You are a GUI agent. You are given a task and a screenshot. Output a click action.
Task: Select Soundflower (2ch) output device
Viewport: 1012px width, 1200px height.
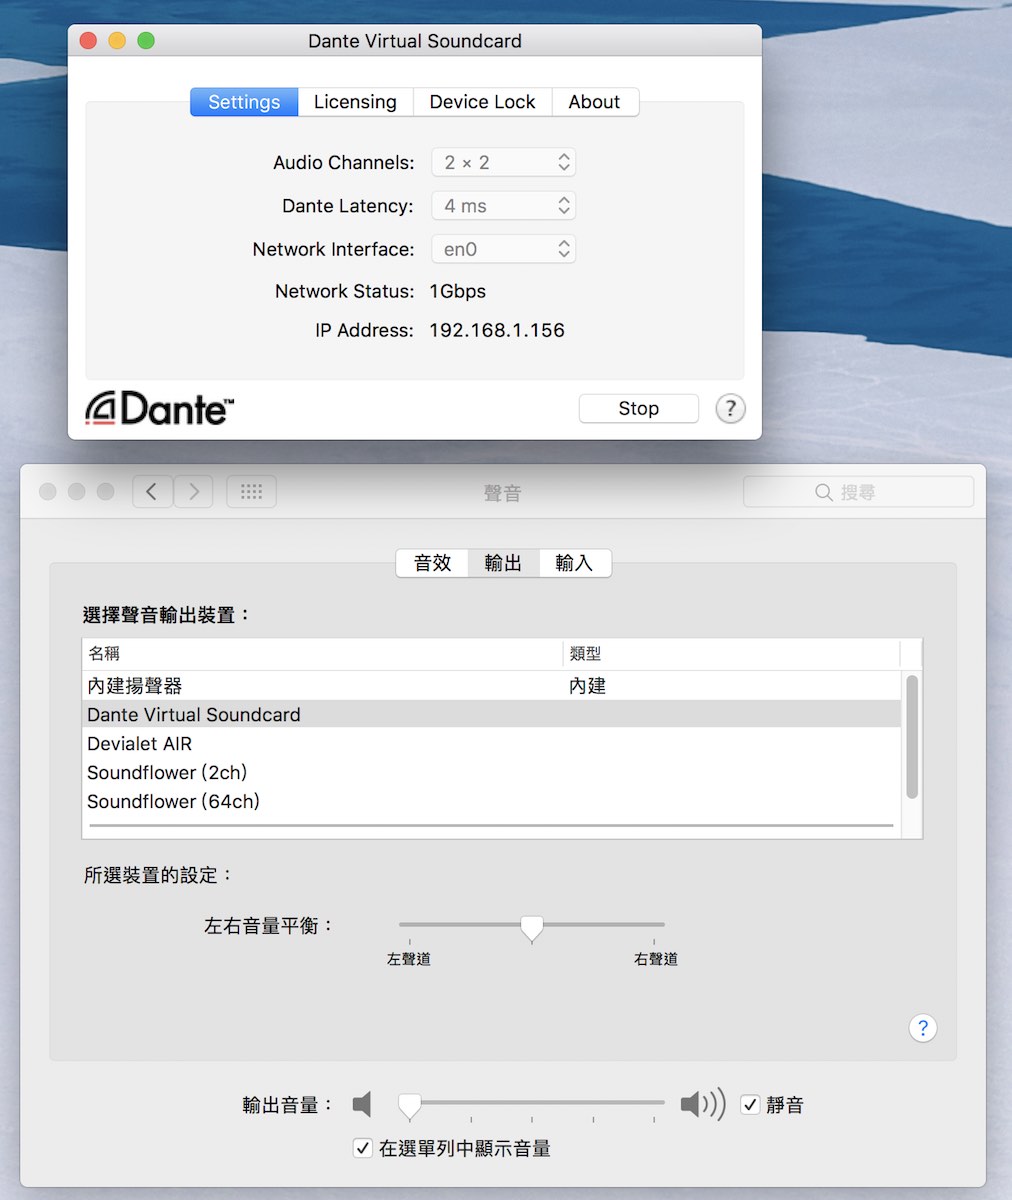coord(491,773)
